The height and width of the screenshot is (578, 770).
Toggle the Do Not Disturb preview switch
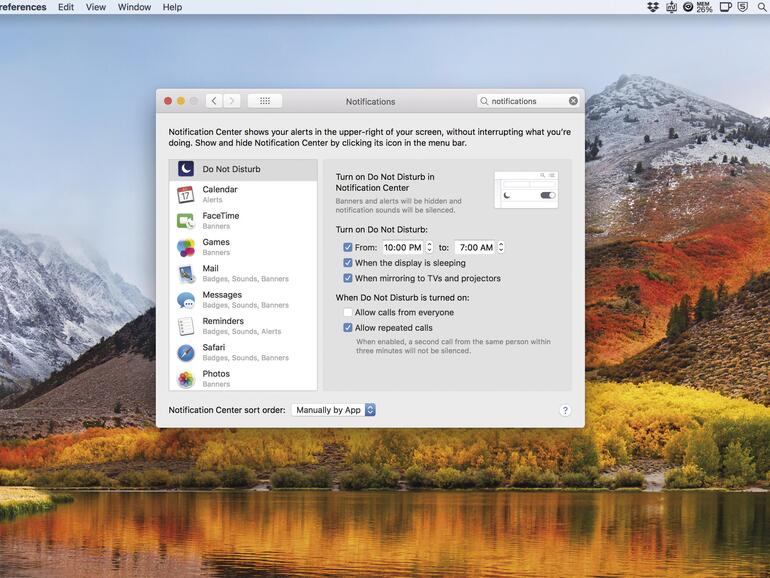click(547, 195)
